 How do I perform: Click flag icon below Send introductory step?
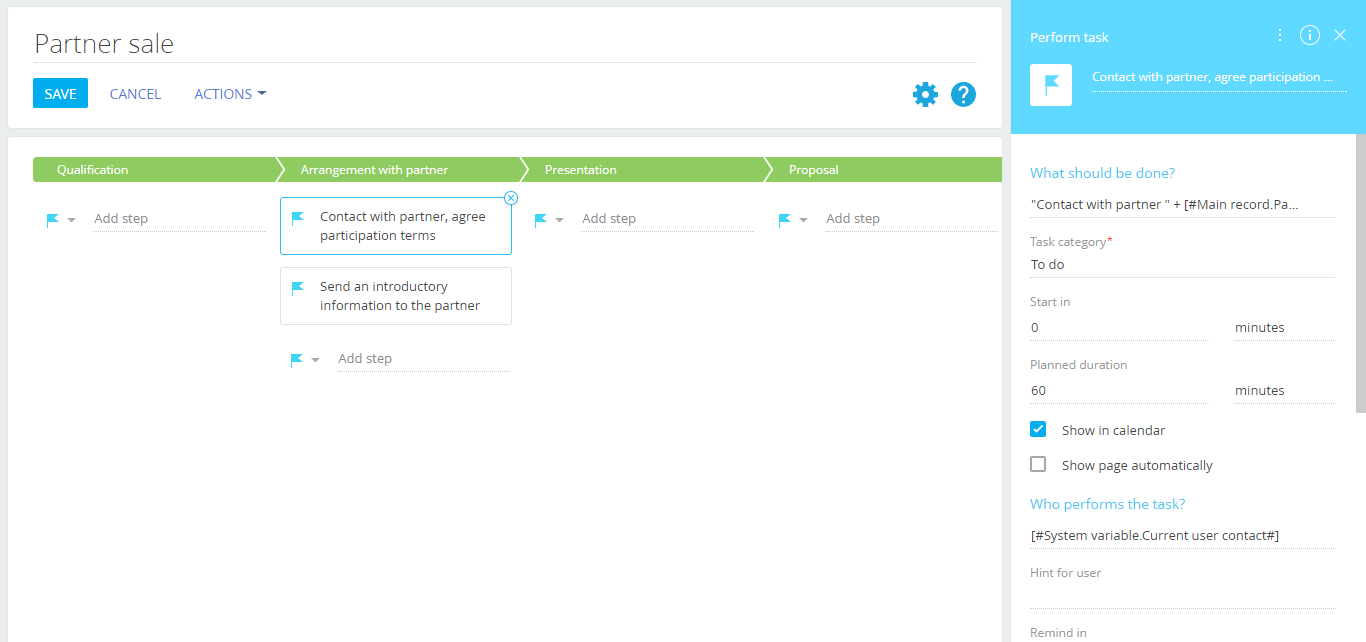tap(297, 359)
